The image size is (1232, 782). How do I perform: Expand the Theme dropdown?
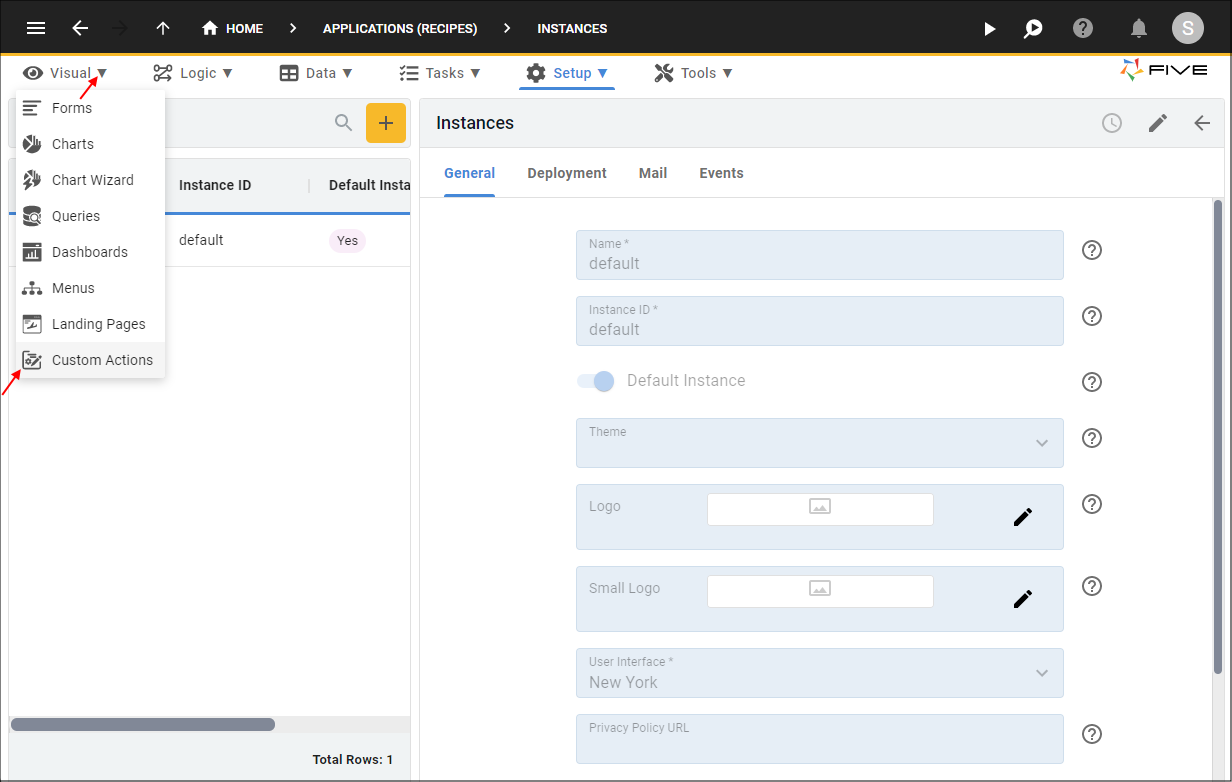[1042, 443]
